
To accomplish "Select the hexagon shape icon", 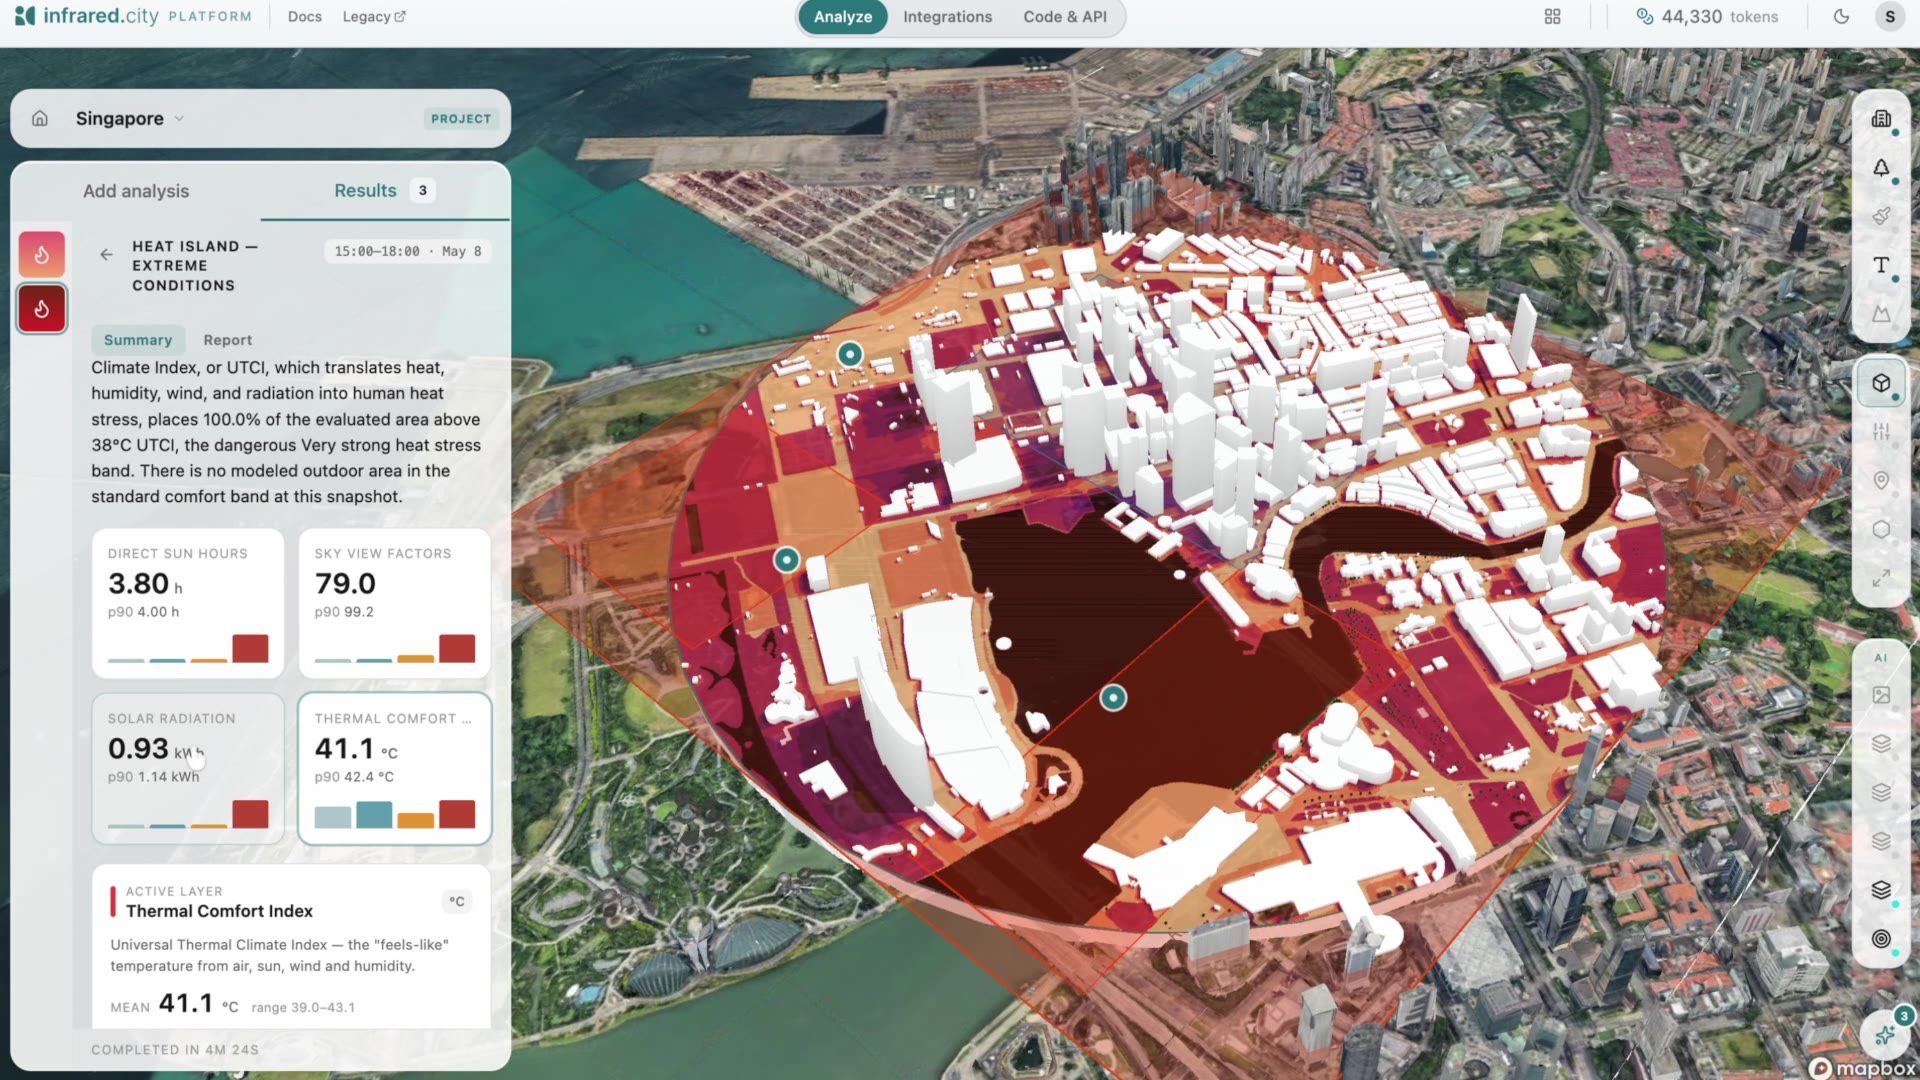I will click(x=1881, y=530).
